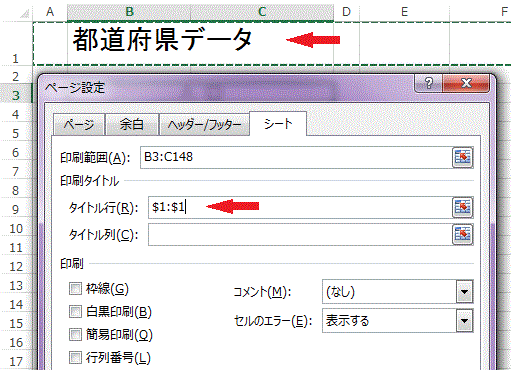Open the コメント dropdown

coord(464,292)
